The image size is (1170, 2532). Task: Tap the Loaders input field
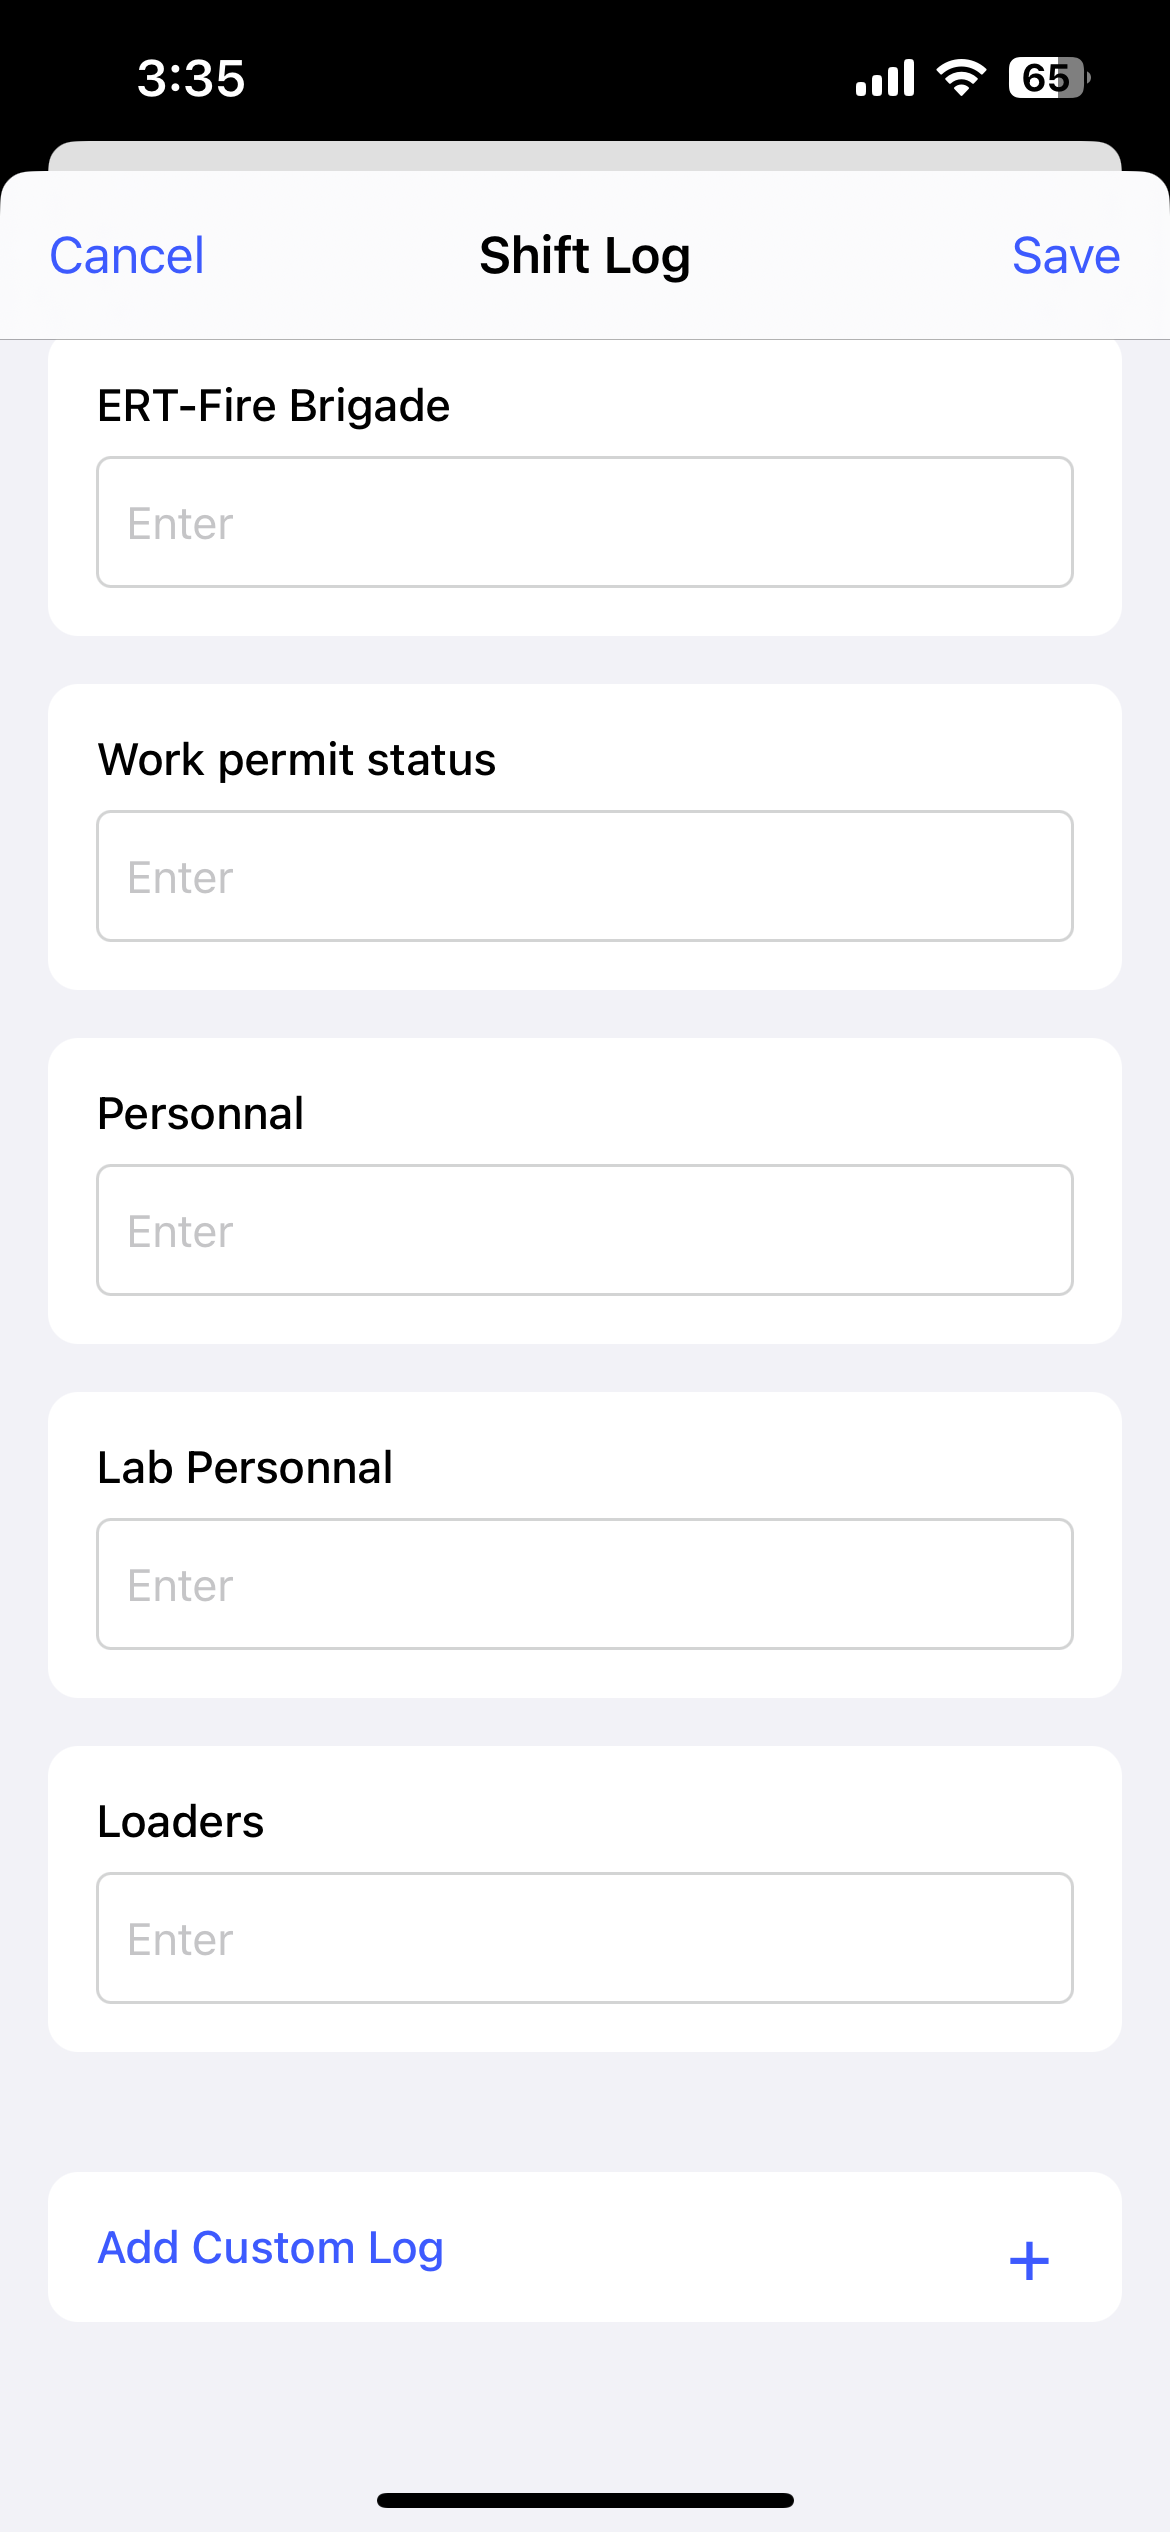tap(584, 1938)
